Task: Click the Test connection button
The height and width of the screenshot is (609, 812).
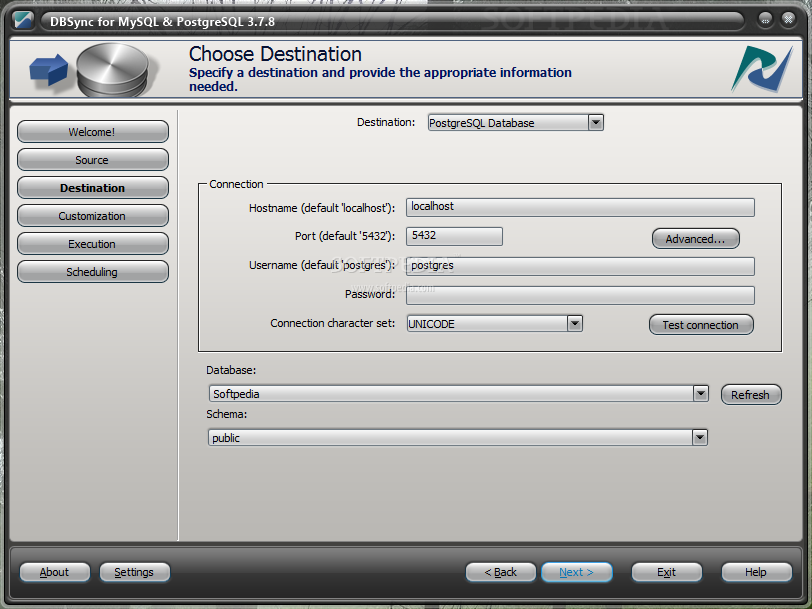Action: click(x=701, y=325)
